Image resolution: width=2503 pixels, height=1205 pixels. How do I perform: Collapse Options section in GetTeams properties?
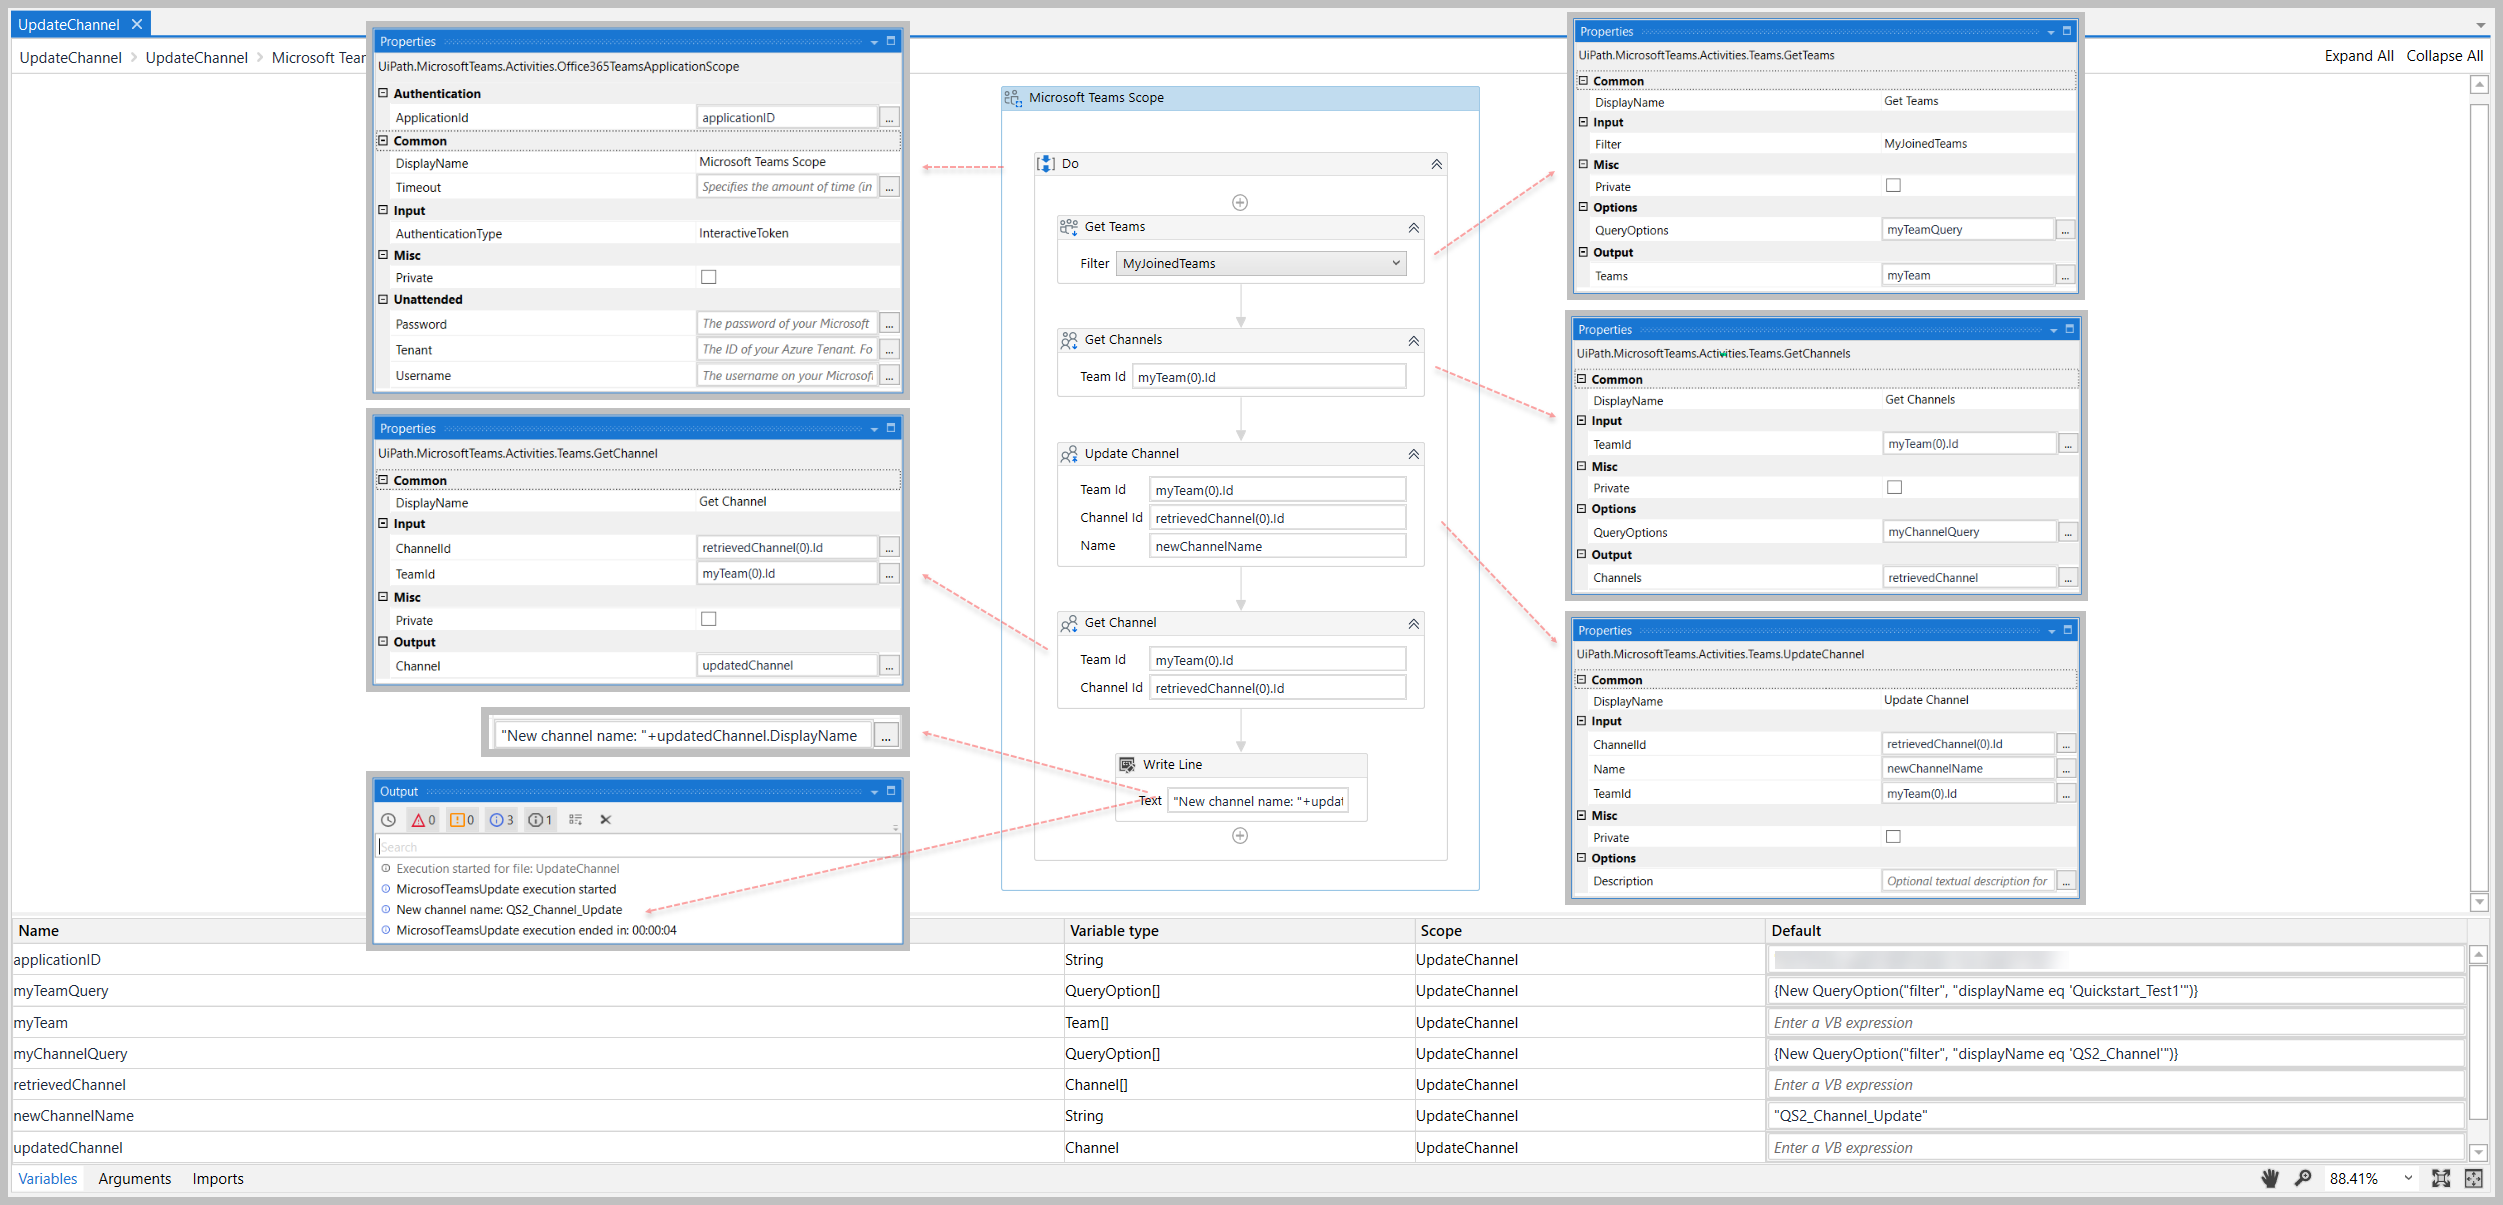[x=1583, y=207]
